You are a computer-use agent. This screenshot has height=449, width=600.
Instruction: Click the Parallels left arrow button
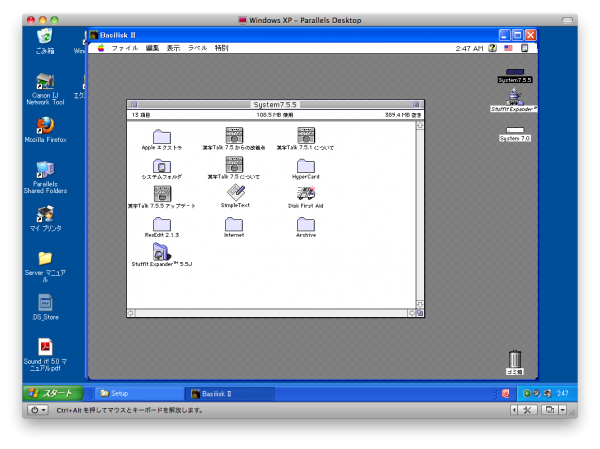point(514,410)
